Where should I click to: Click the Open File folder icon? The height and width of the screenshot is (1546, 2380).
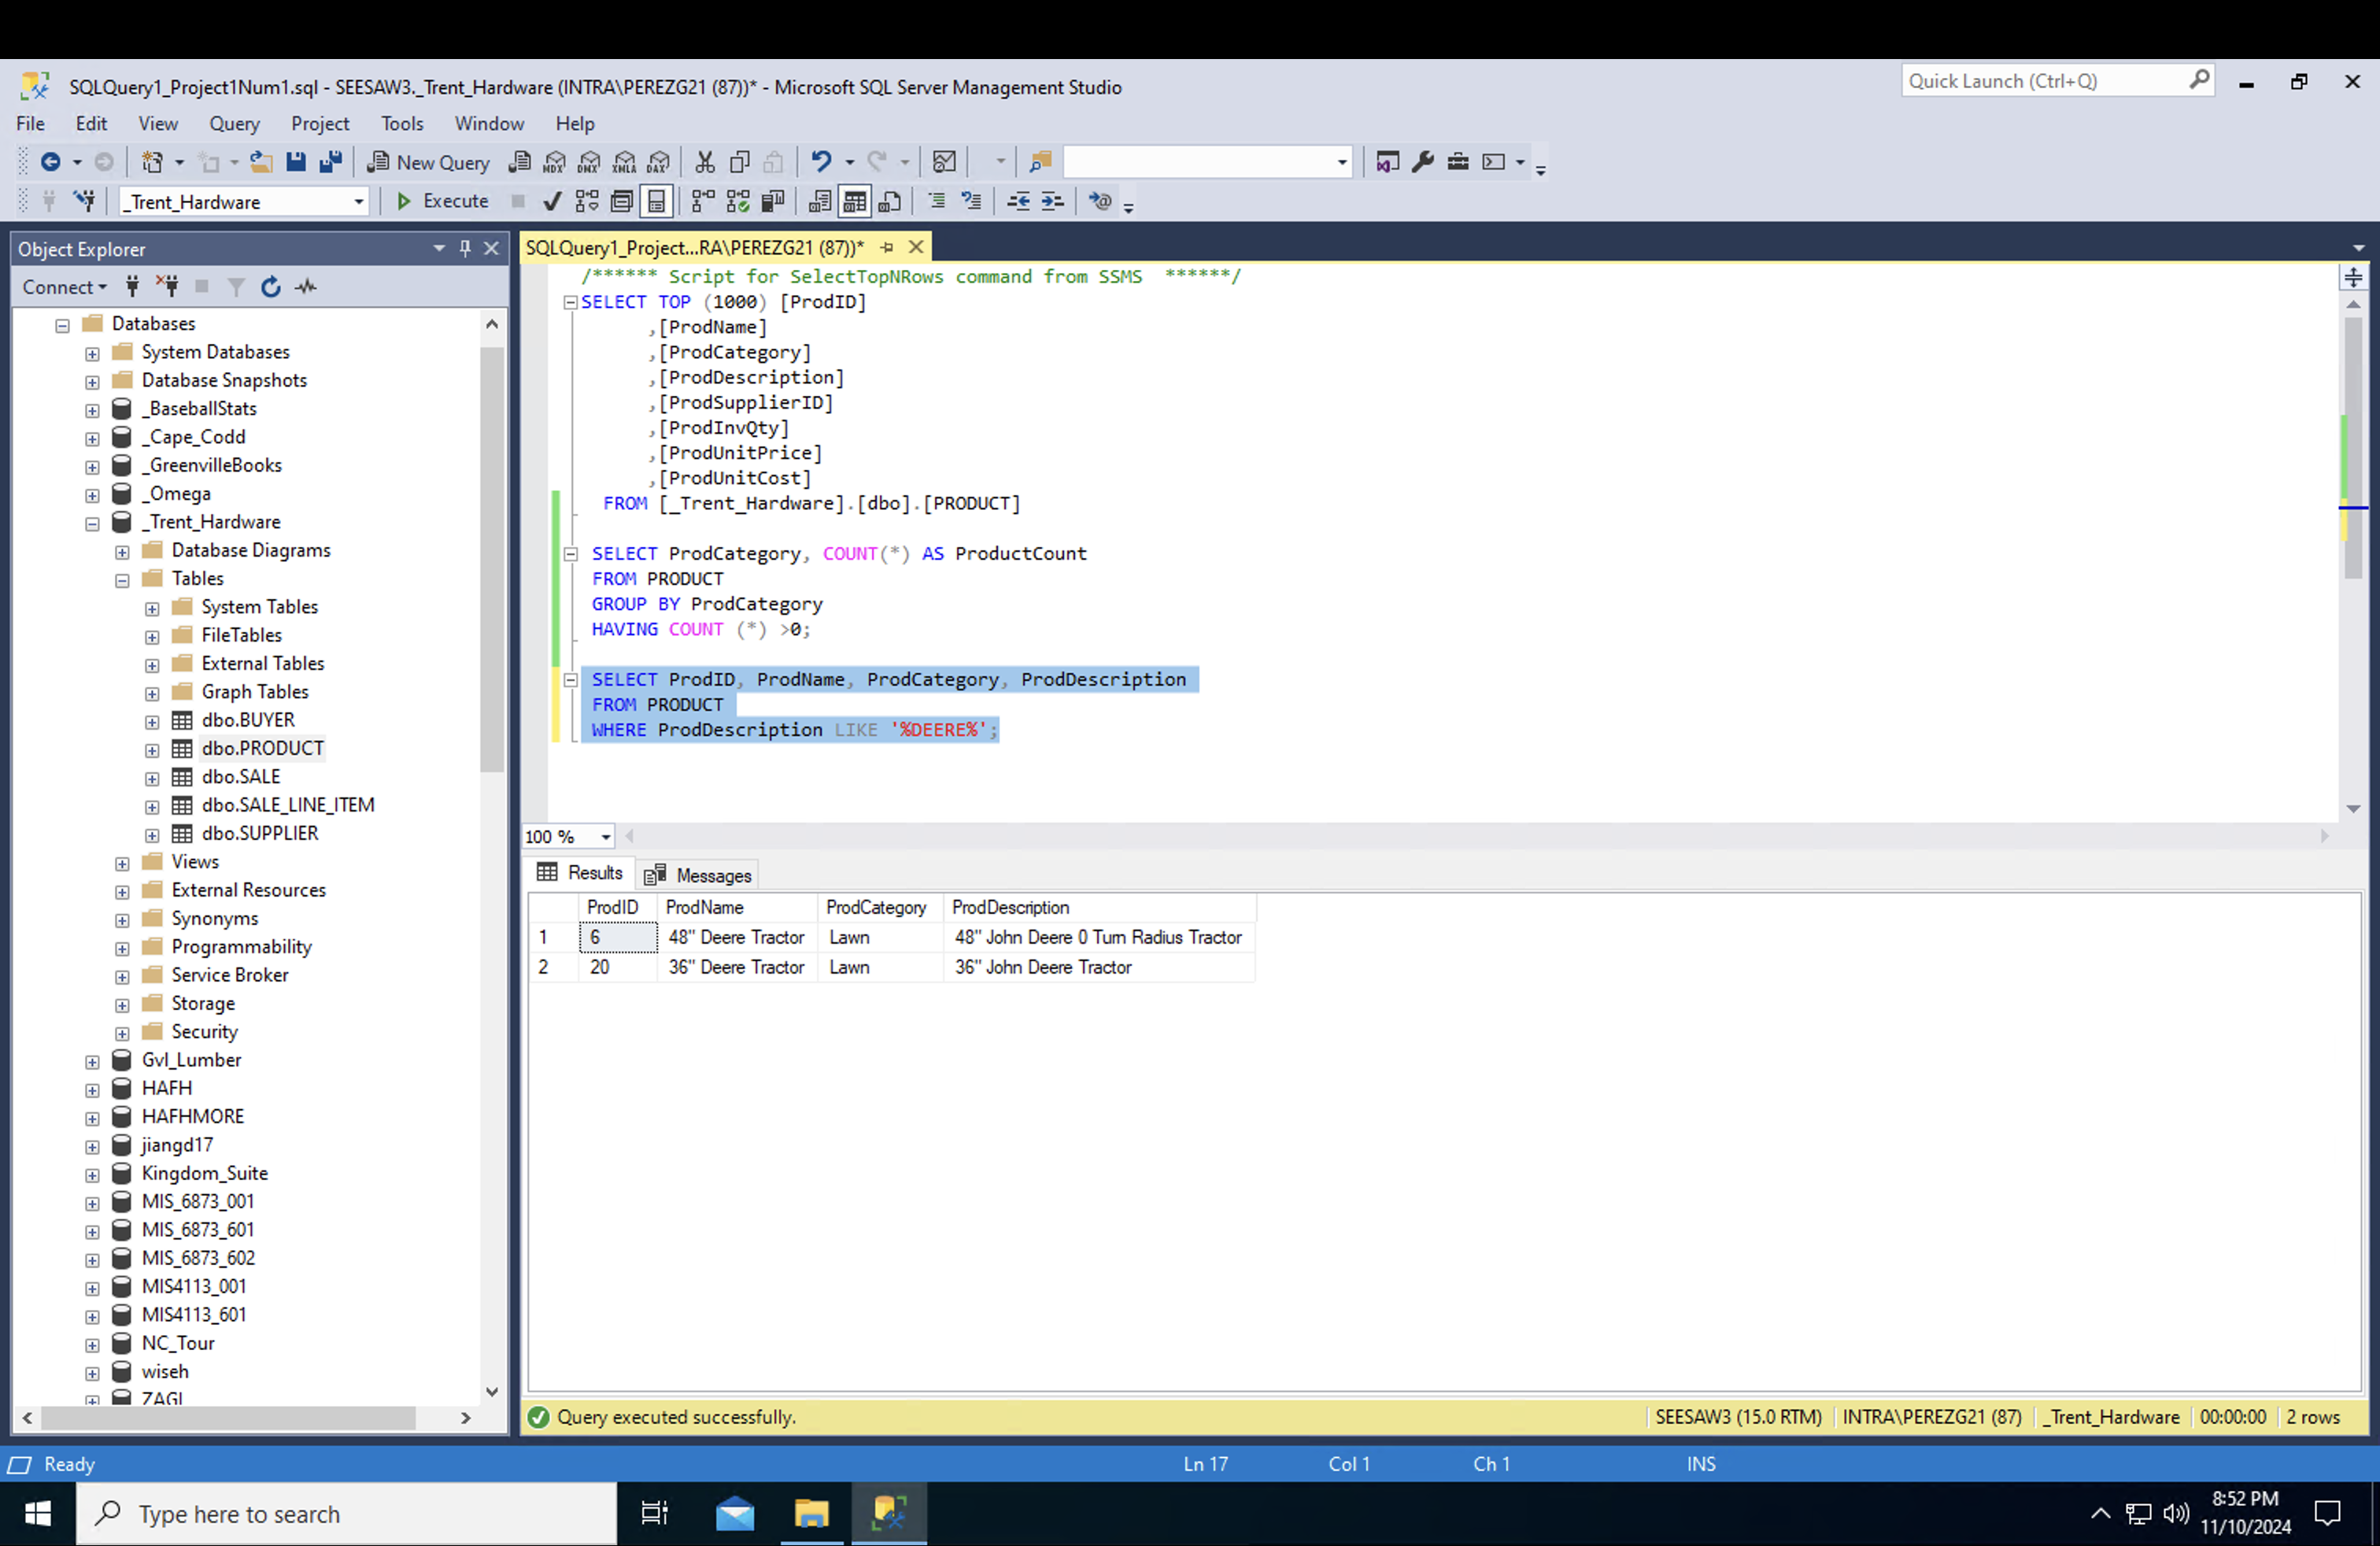point(261,162)
